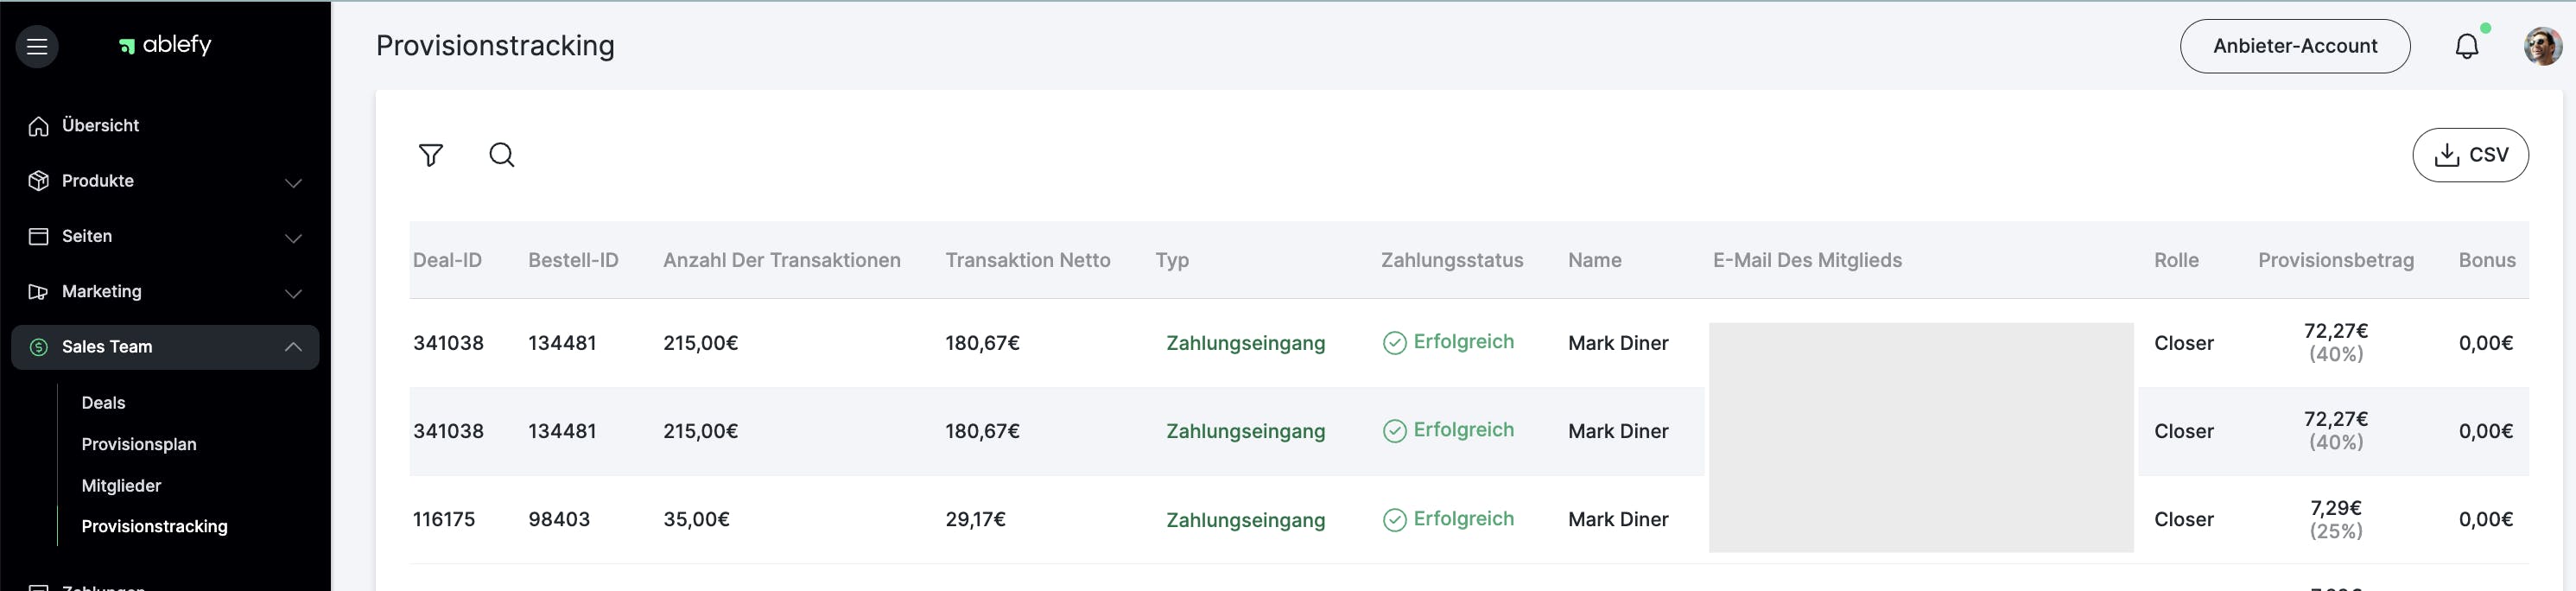Open the Deals page
The height and width of the screenshot is (591, 2576).
[104, 403]
